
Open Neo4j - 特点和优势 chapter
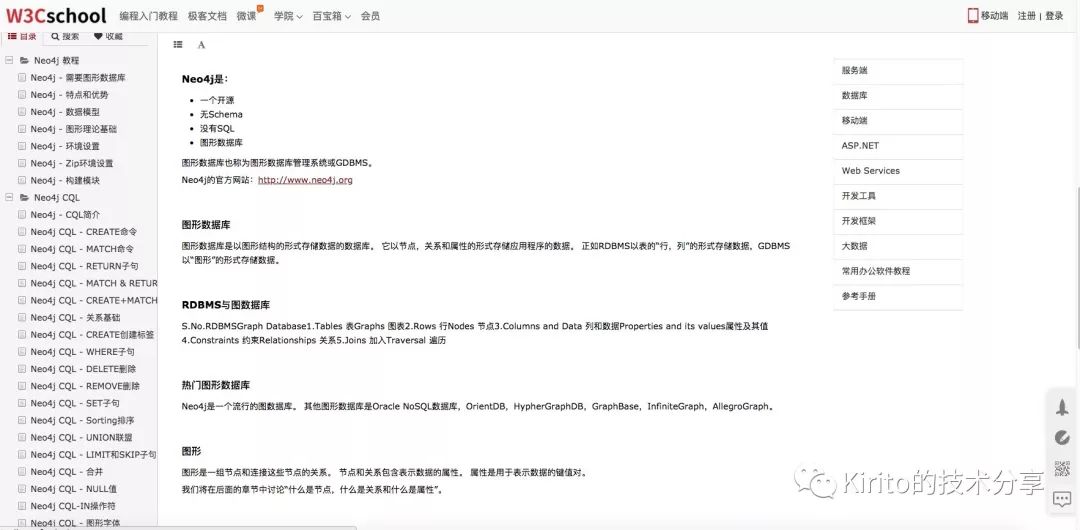69,95
